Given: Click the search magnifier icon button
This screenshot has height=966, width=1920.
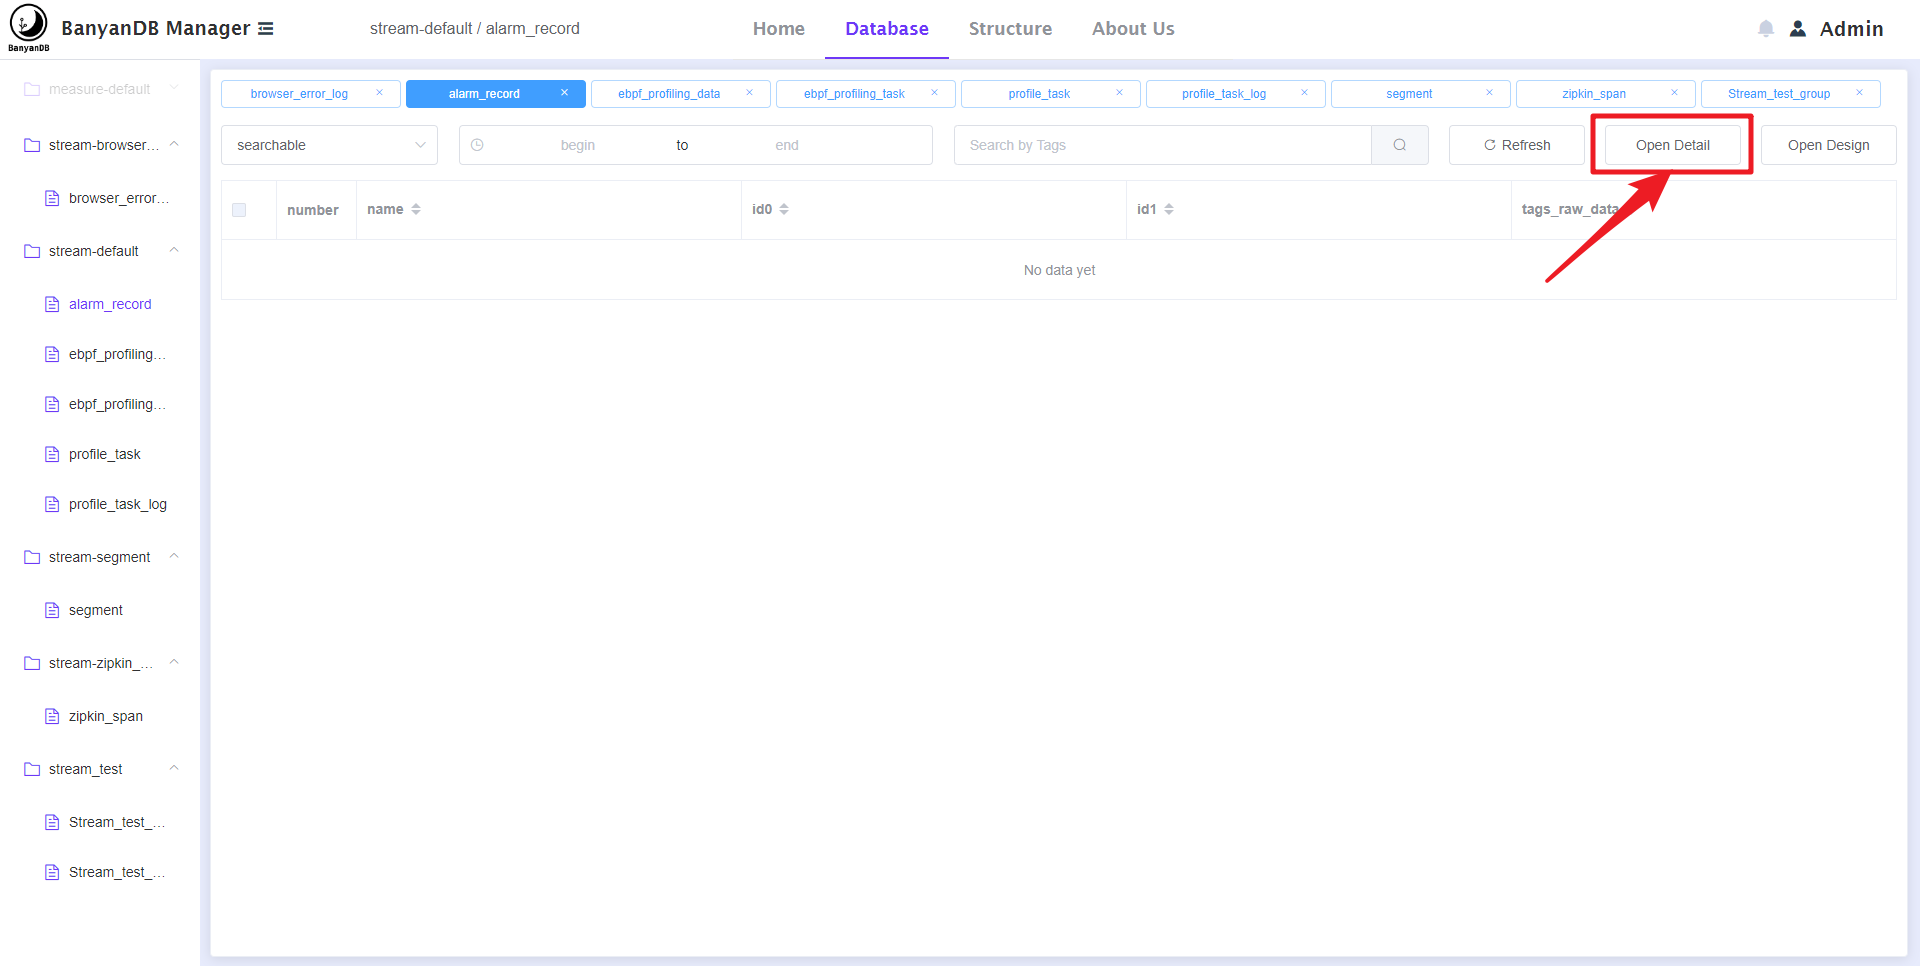Looking at the screenshot, I should [1400, 145].
